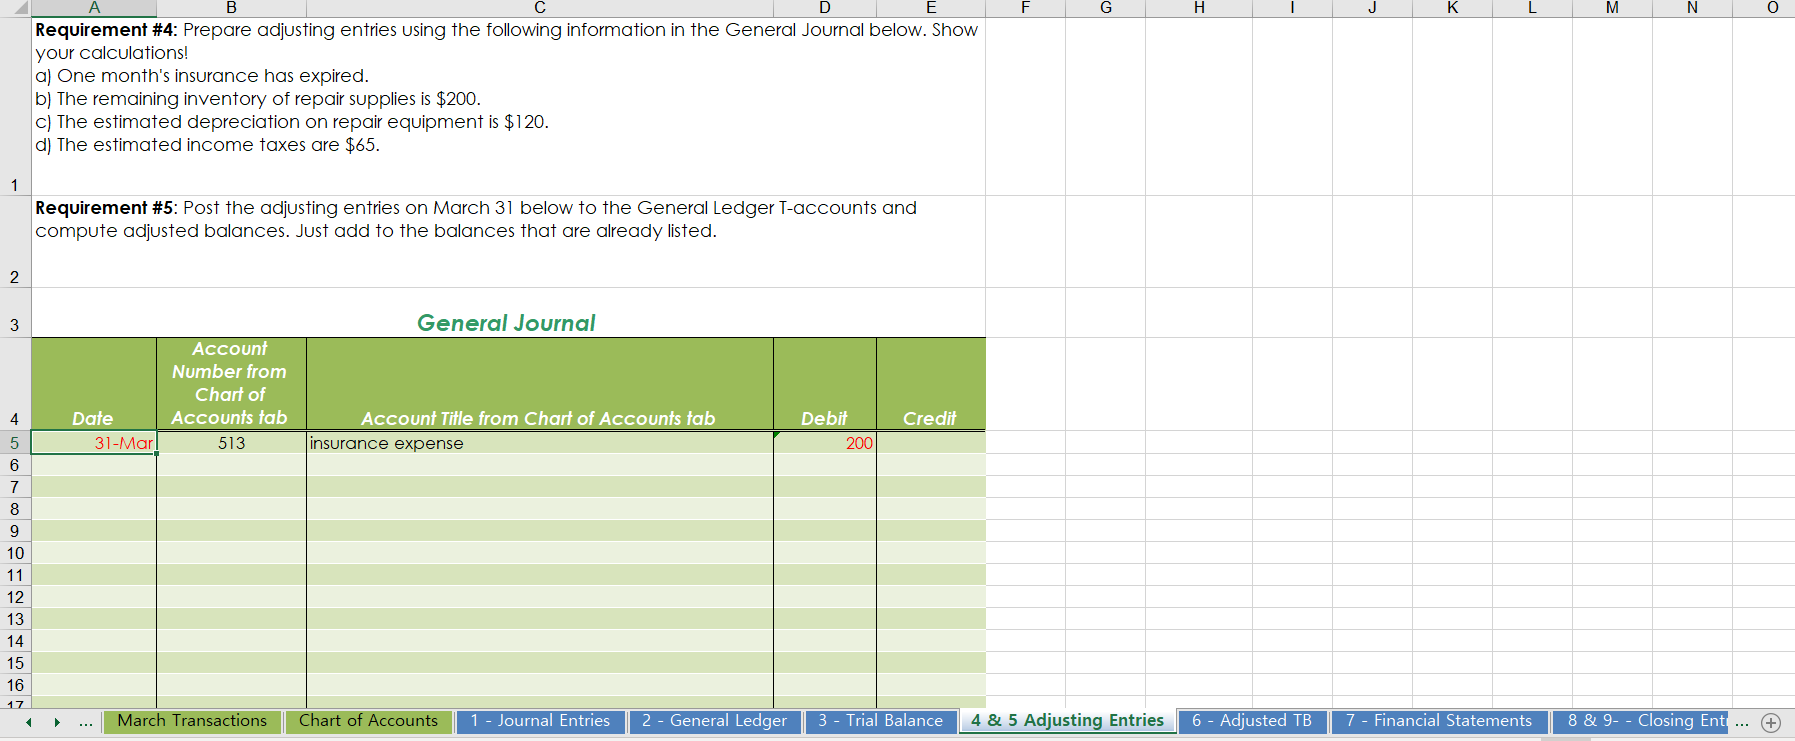Select row 2 by its row header
1795x741 pixels.
(15, 242)
